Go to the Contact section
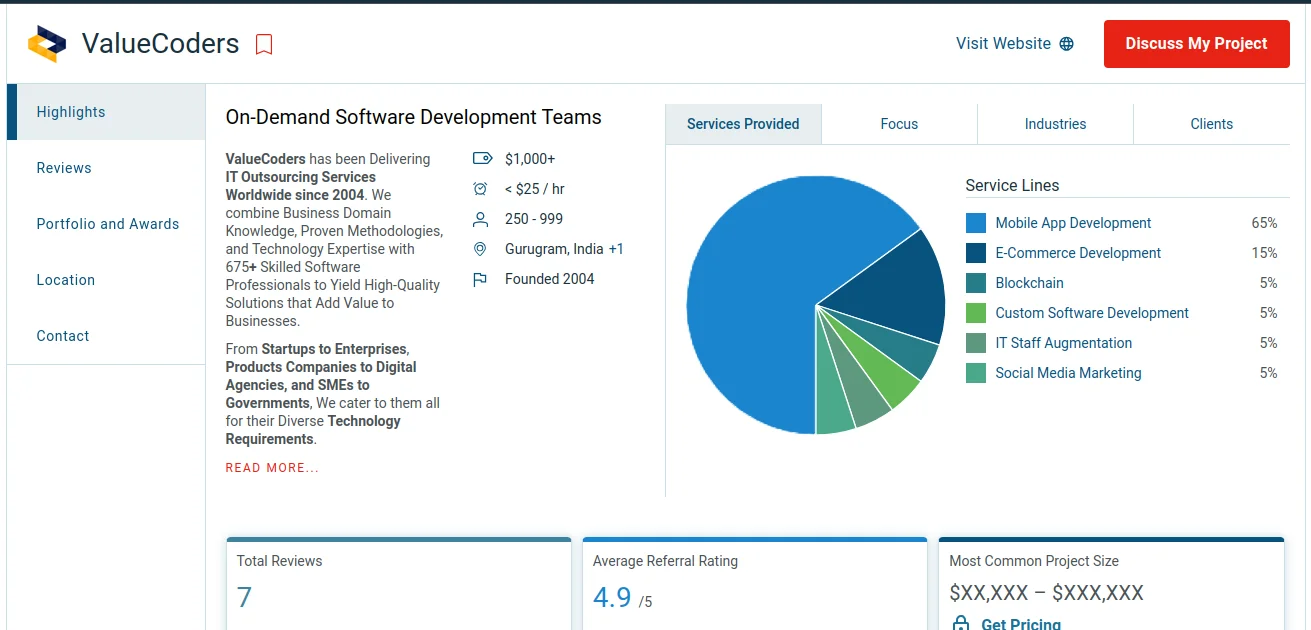 [106, 336]
